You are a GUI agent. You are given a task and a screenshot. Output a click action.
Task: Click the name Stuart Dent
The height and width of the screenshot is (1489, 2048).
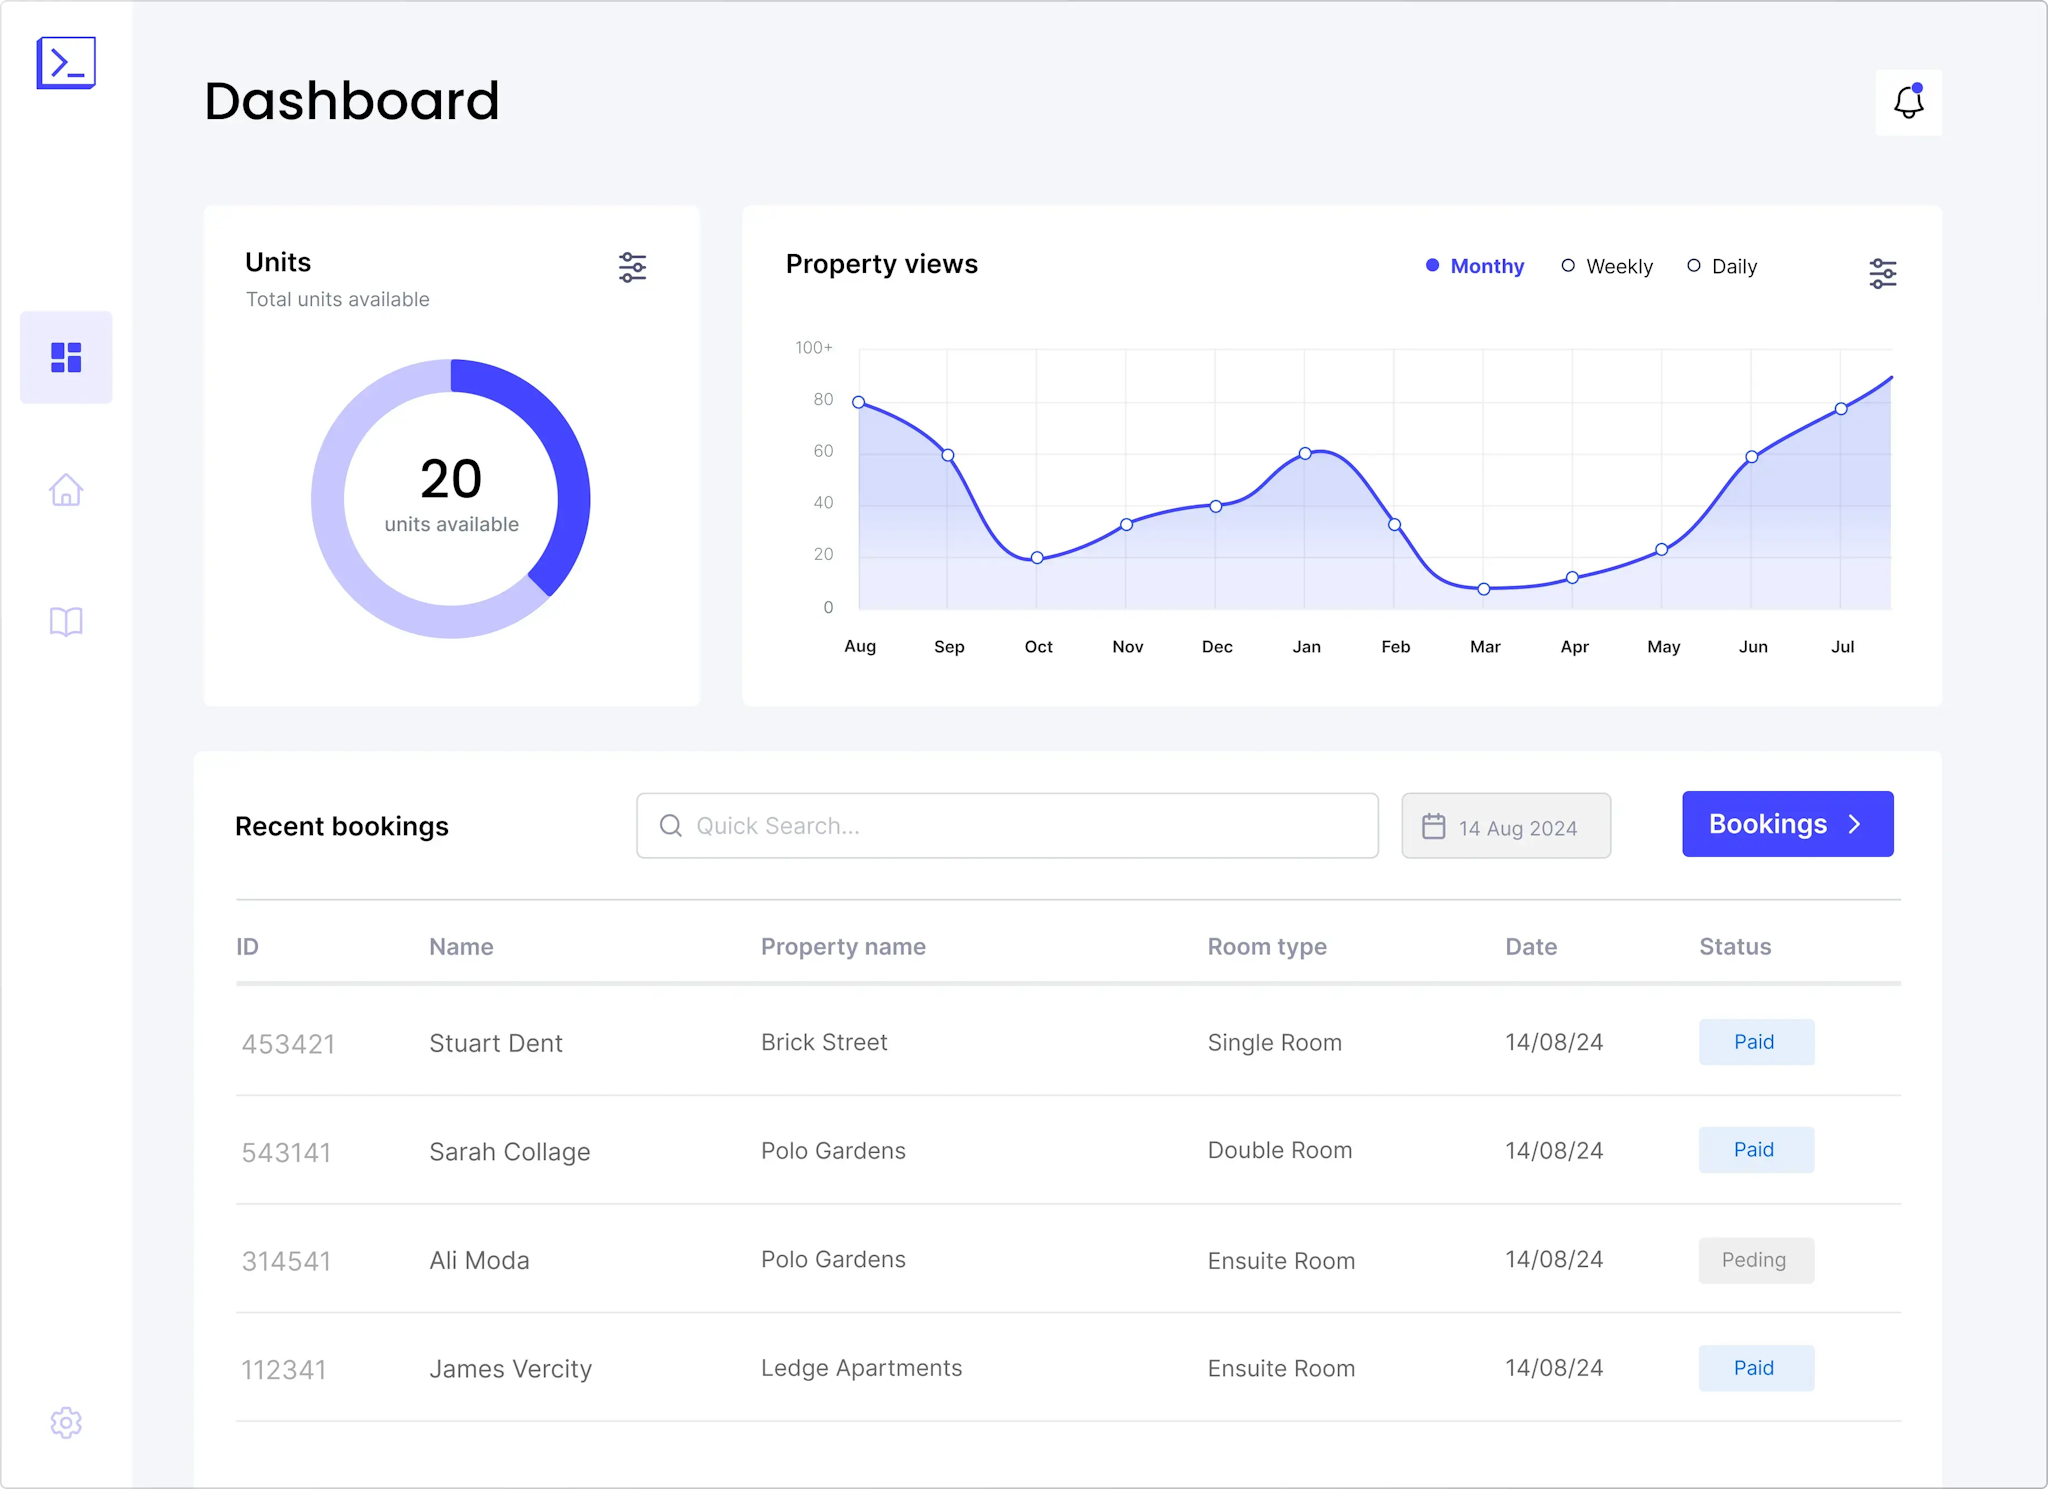(x=496, y=1043)
